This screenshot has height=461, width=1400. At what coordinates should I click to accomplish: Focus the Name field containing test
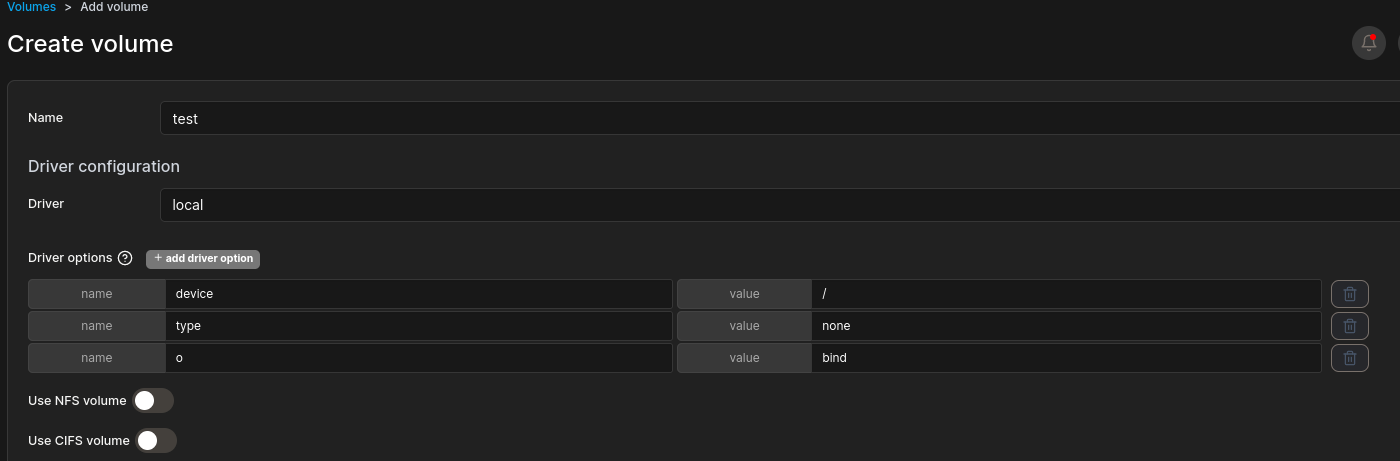[x=780, y=118]
